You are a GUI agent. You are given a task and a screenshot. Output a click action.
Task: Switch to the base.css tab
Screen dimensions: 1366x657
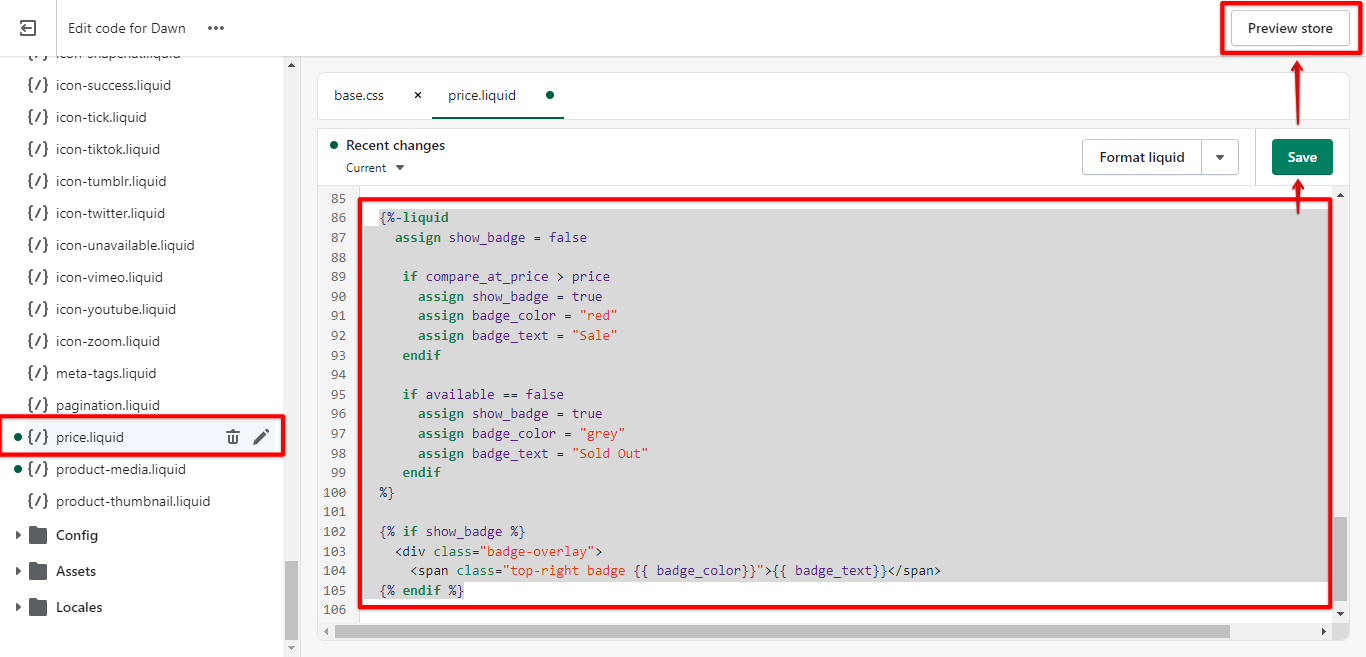coord(359,96)
